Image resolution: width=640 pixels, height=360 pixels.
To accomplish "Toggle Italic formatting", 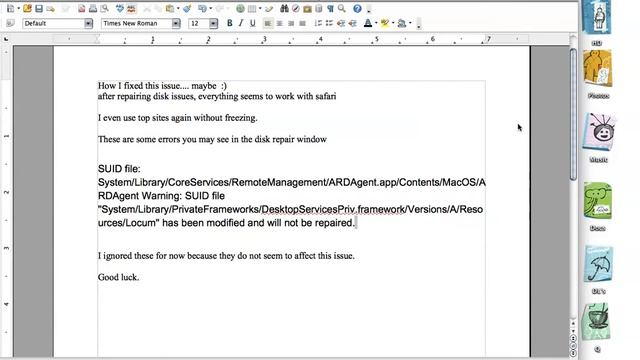I will pos(241,23).
